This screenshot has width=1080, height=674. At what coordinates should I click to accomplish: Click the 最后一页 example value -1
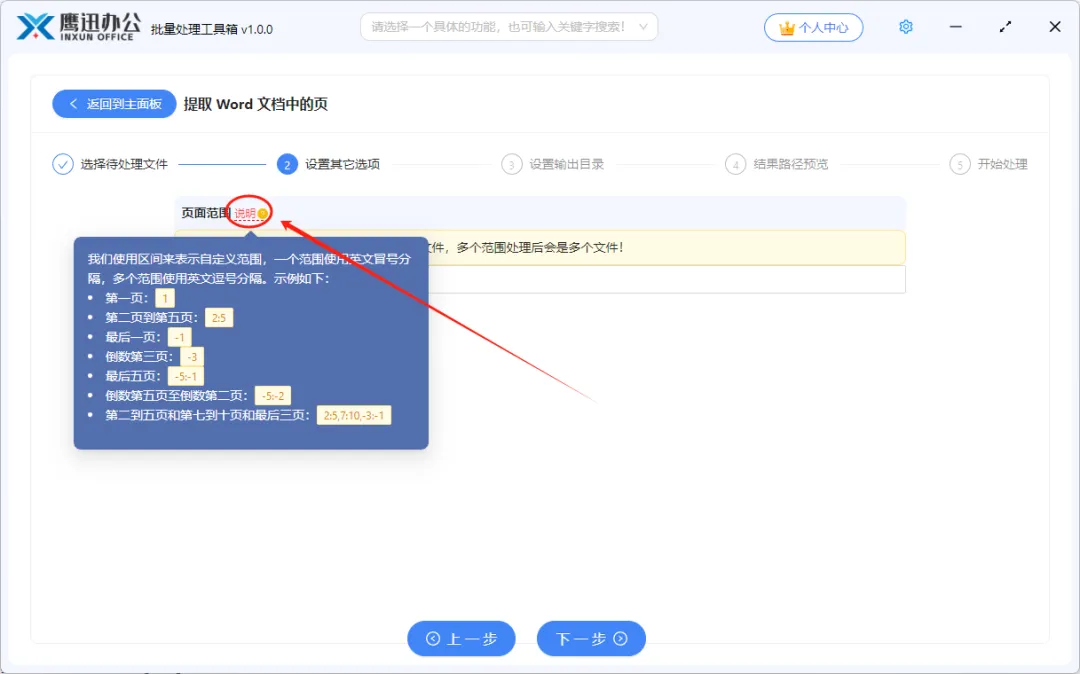coord(180,337)
